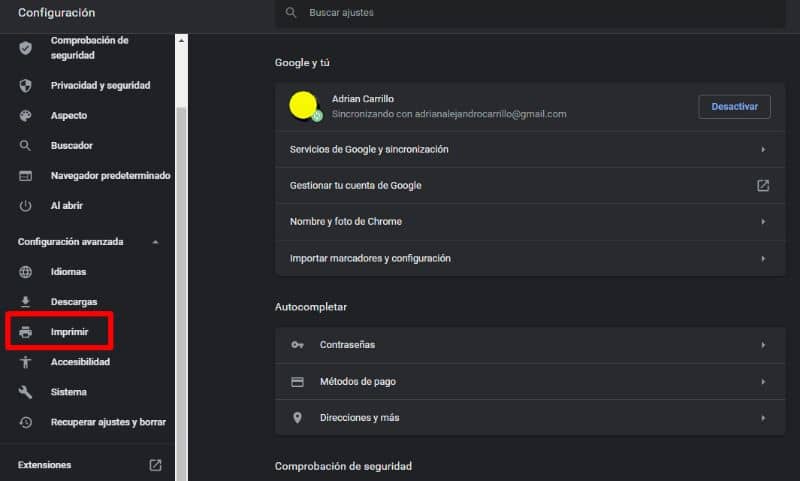The width and height of the screenshot is (800, 481).
Task: Click the yellow profile avatar
Action: (x=304, y=105)
